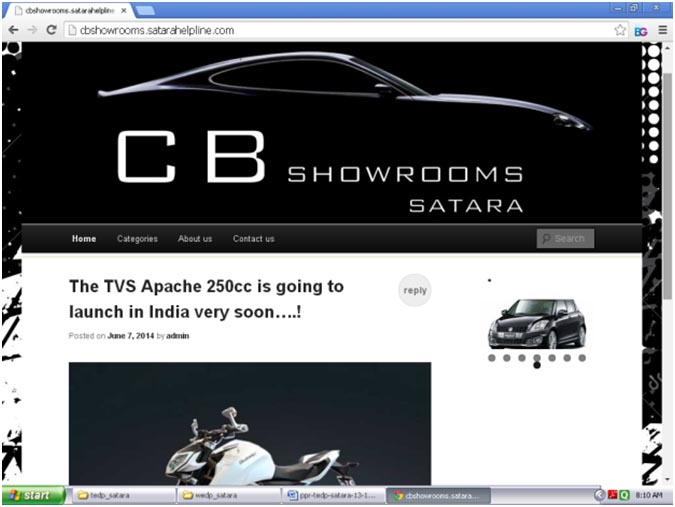Click the browser forward arrow
The image size is (675, 507).
coord(31,30)
